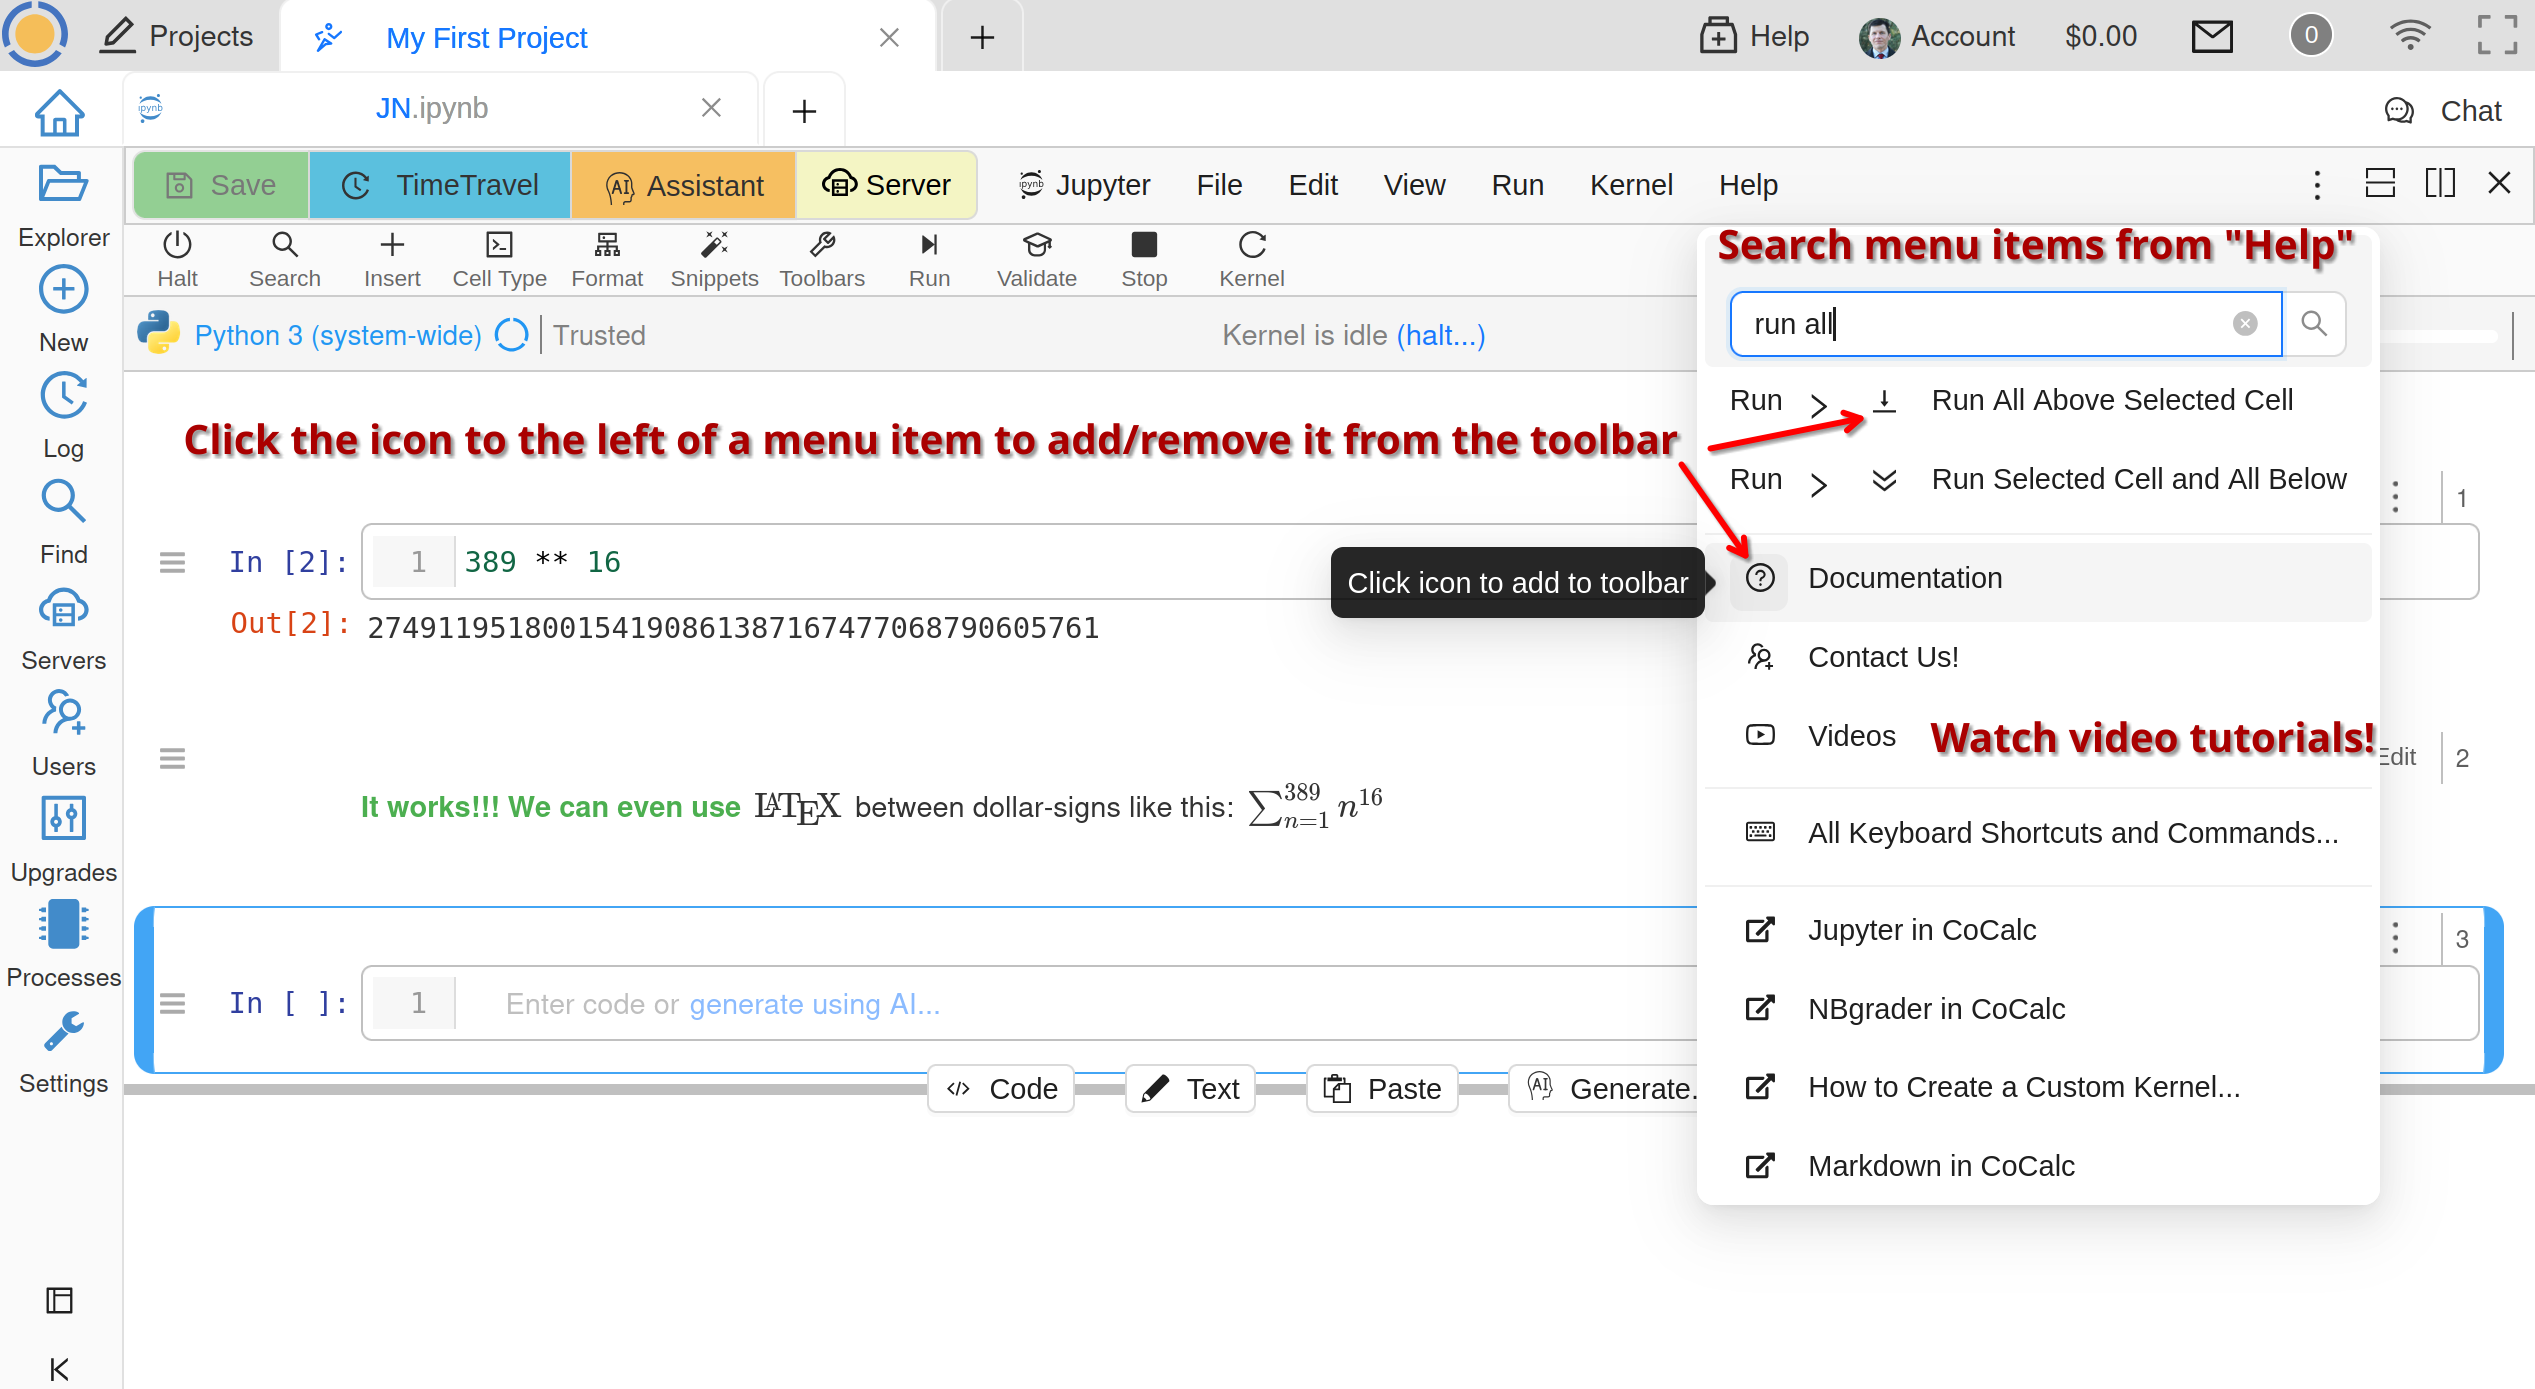Select Videos in the Help menu
Screen dimensions: 2535x1389
(x=1851, y=736)
